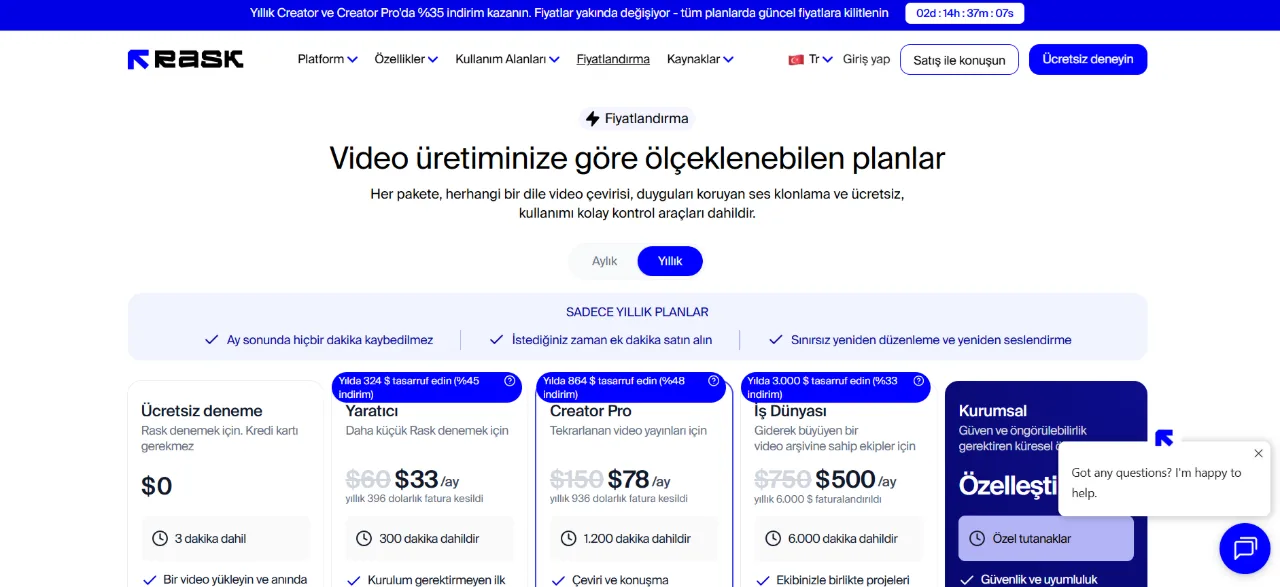Click 'Yılda 3.000 $ tasarruf edin' badge
Viewport: 1280px width, 587px height.
(836, 387)
